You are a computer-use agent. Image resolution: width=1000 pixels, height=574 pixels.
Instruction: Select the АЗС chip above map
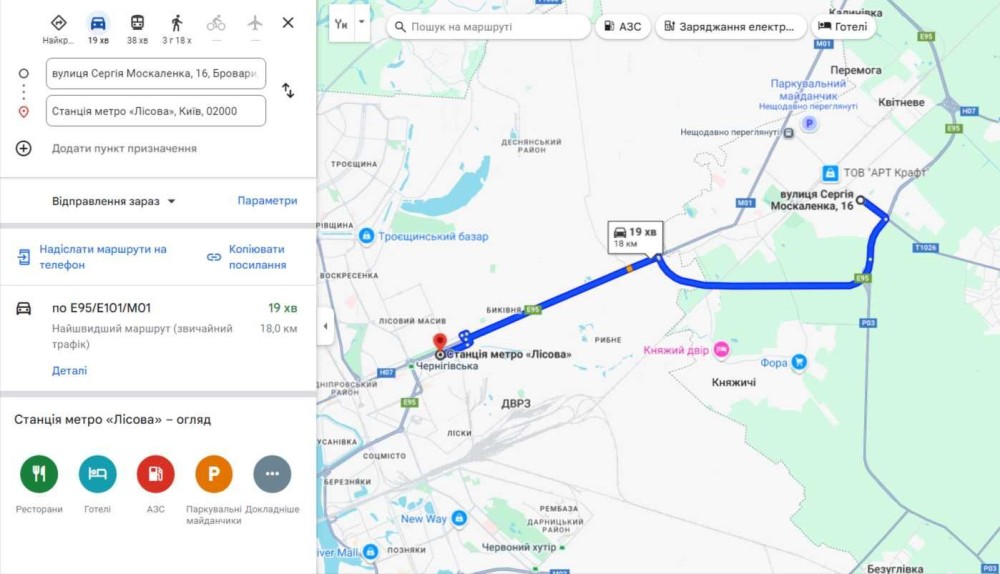pos(622,27)
